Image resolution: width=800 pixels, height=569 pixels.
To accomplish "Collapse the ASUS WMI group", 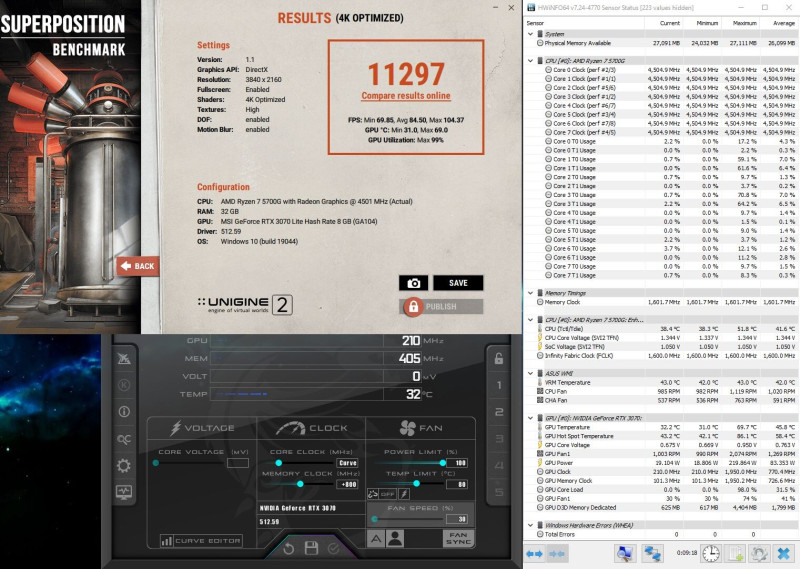I will pyautogui.click(x=531, y=374).
